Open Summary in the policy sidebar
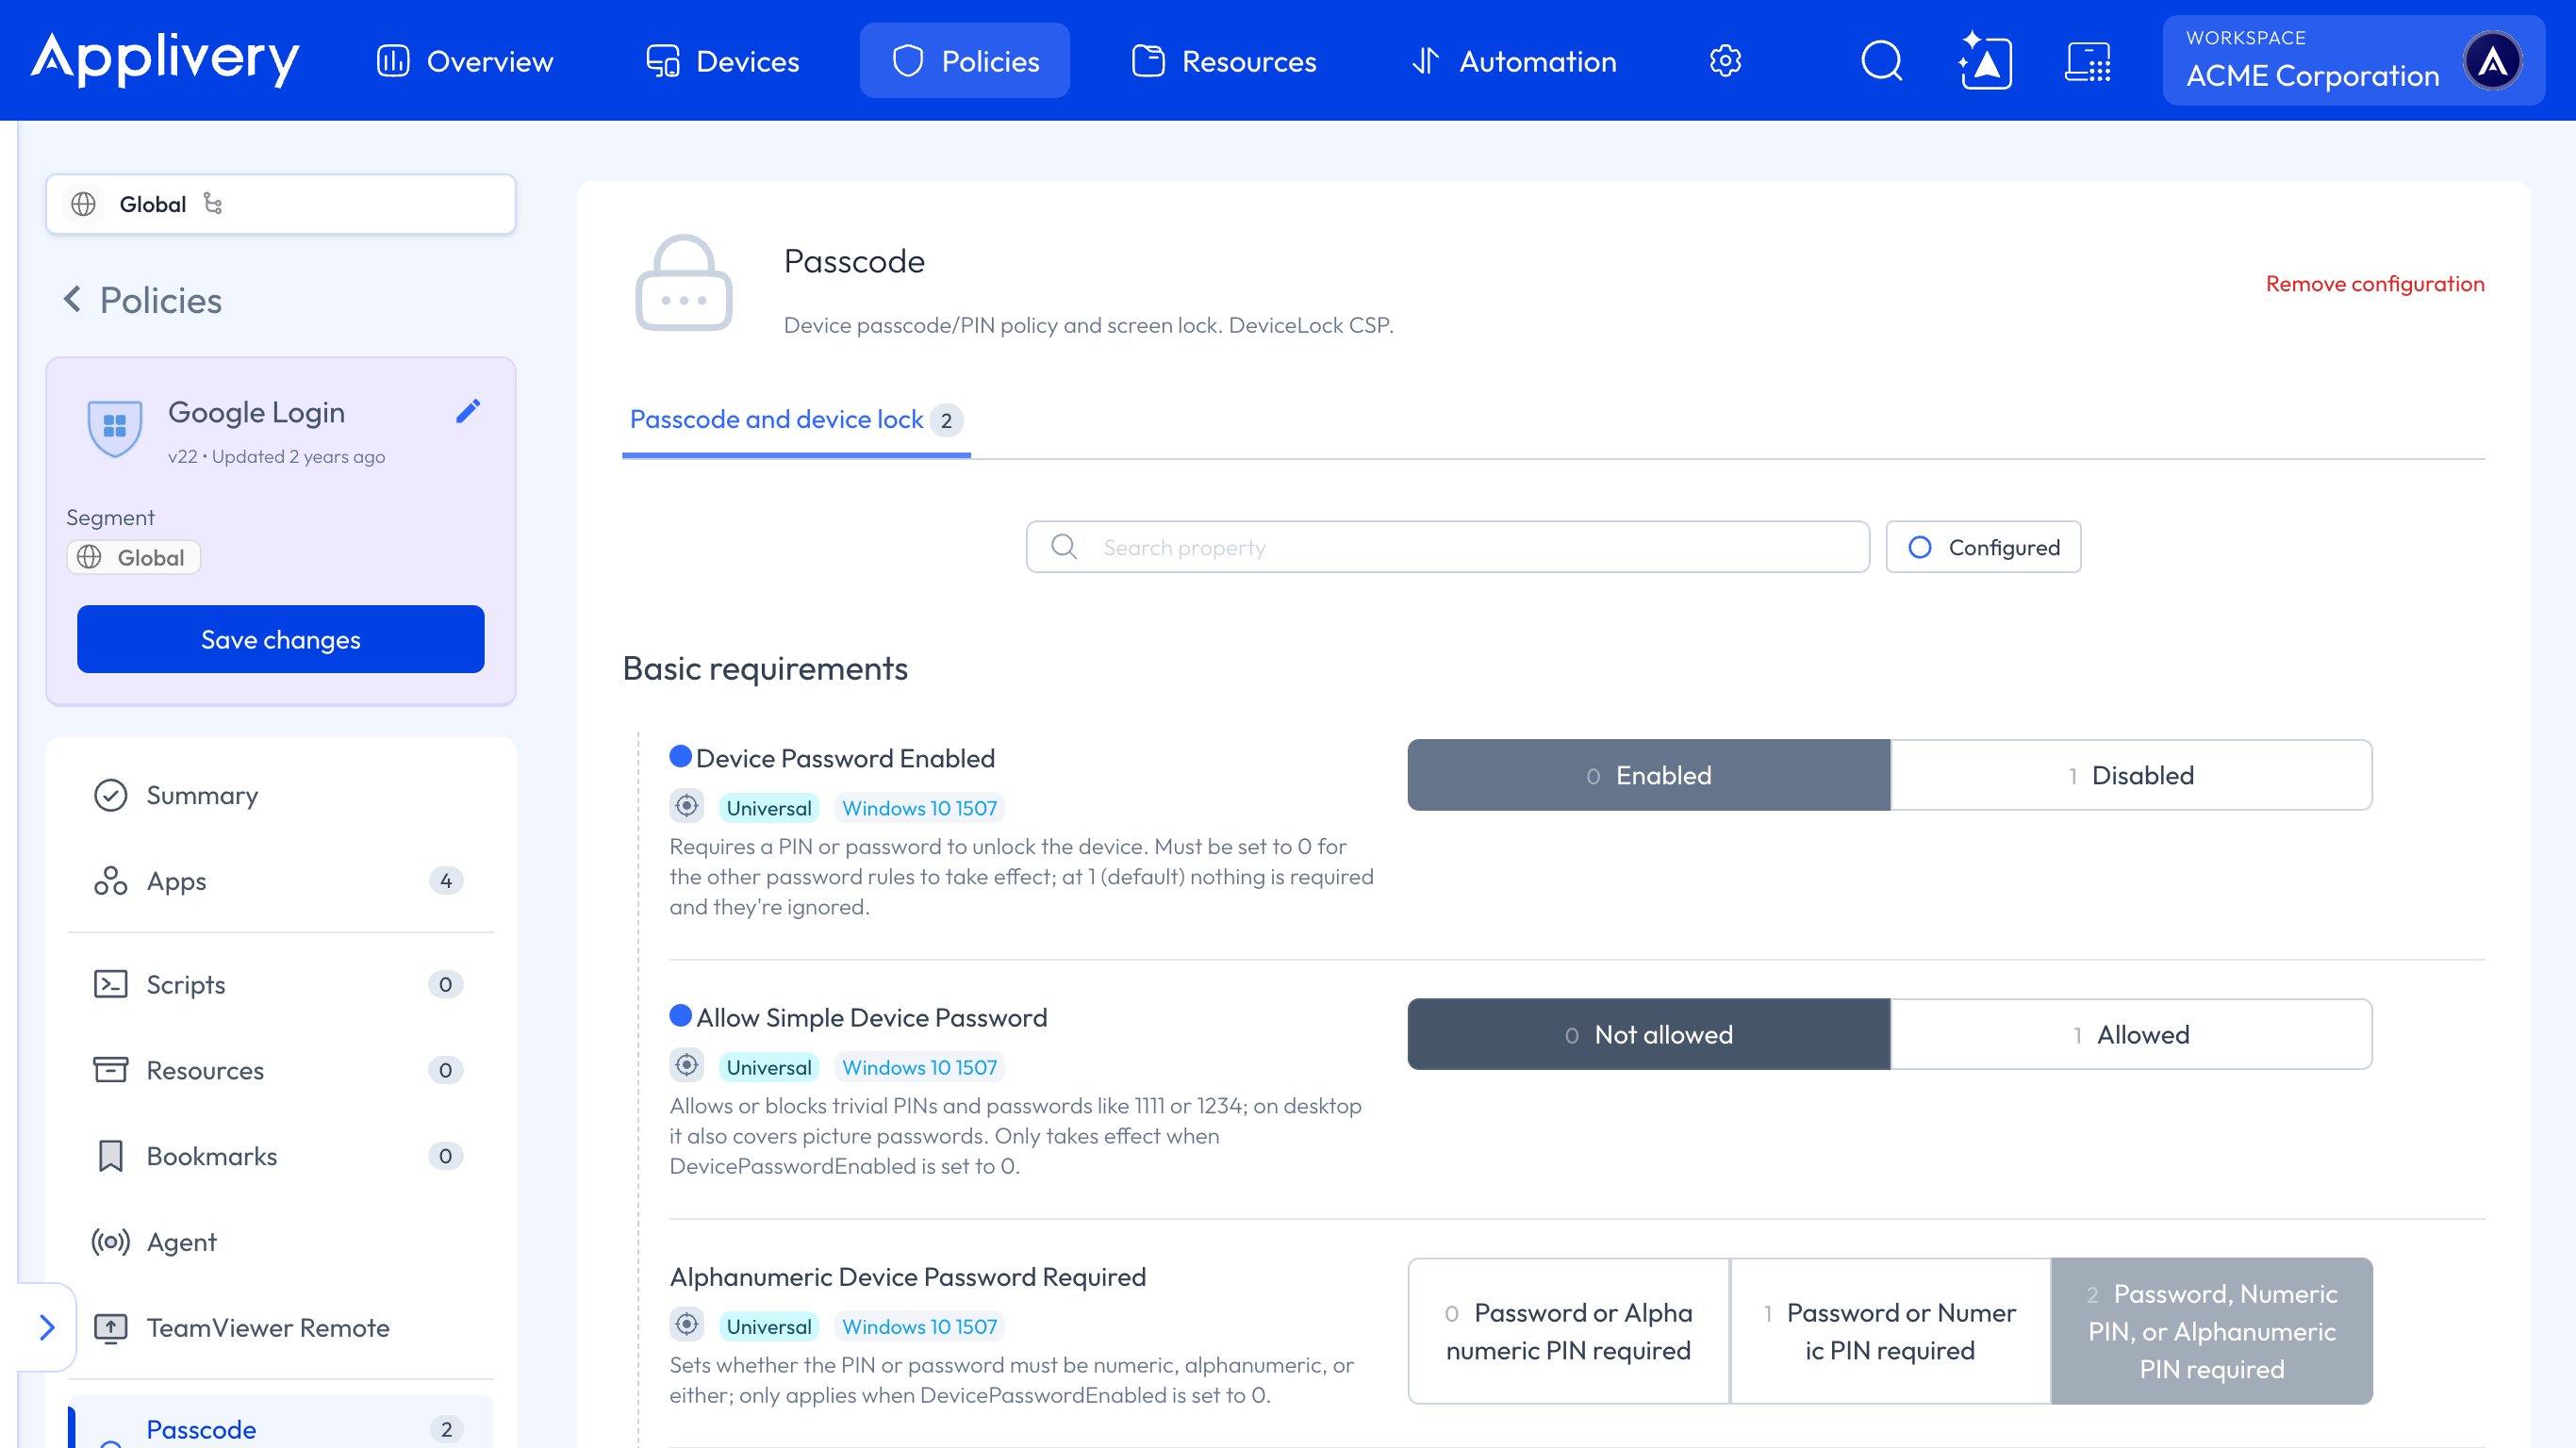Image resolution: width=2576 pixels, height=1448 pixels. (x=281, y=795)
